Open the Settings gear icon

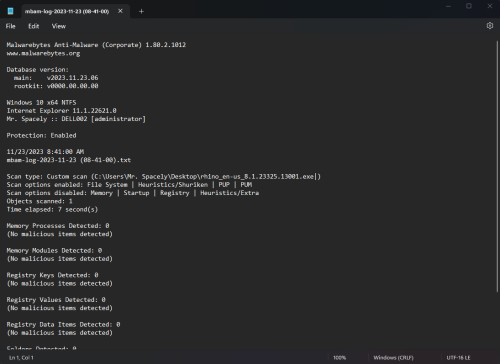tap(490, 26)
